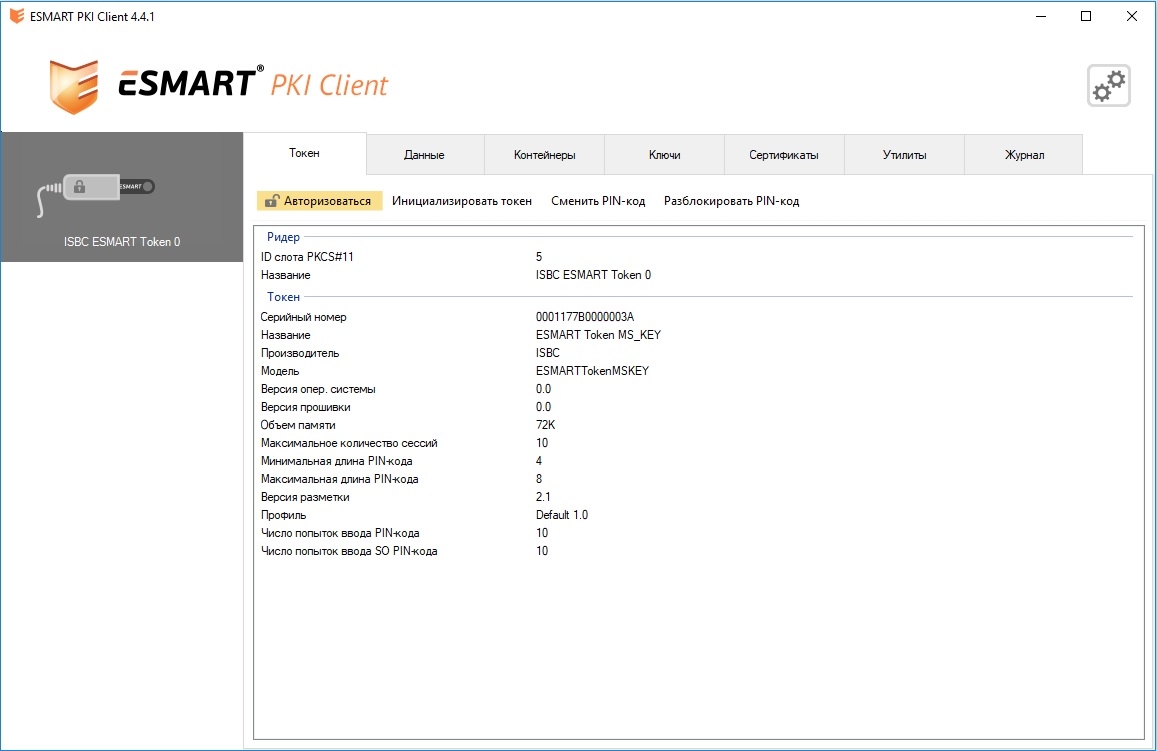This screenshot has height=751, width=1157.
Task: Click the Default 1.0 profile value
Action: [x=562, y=515]
